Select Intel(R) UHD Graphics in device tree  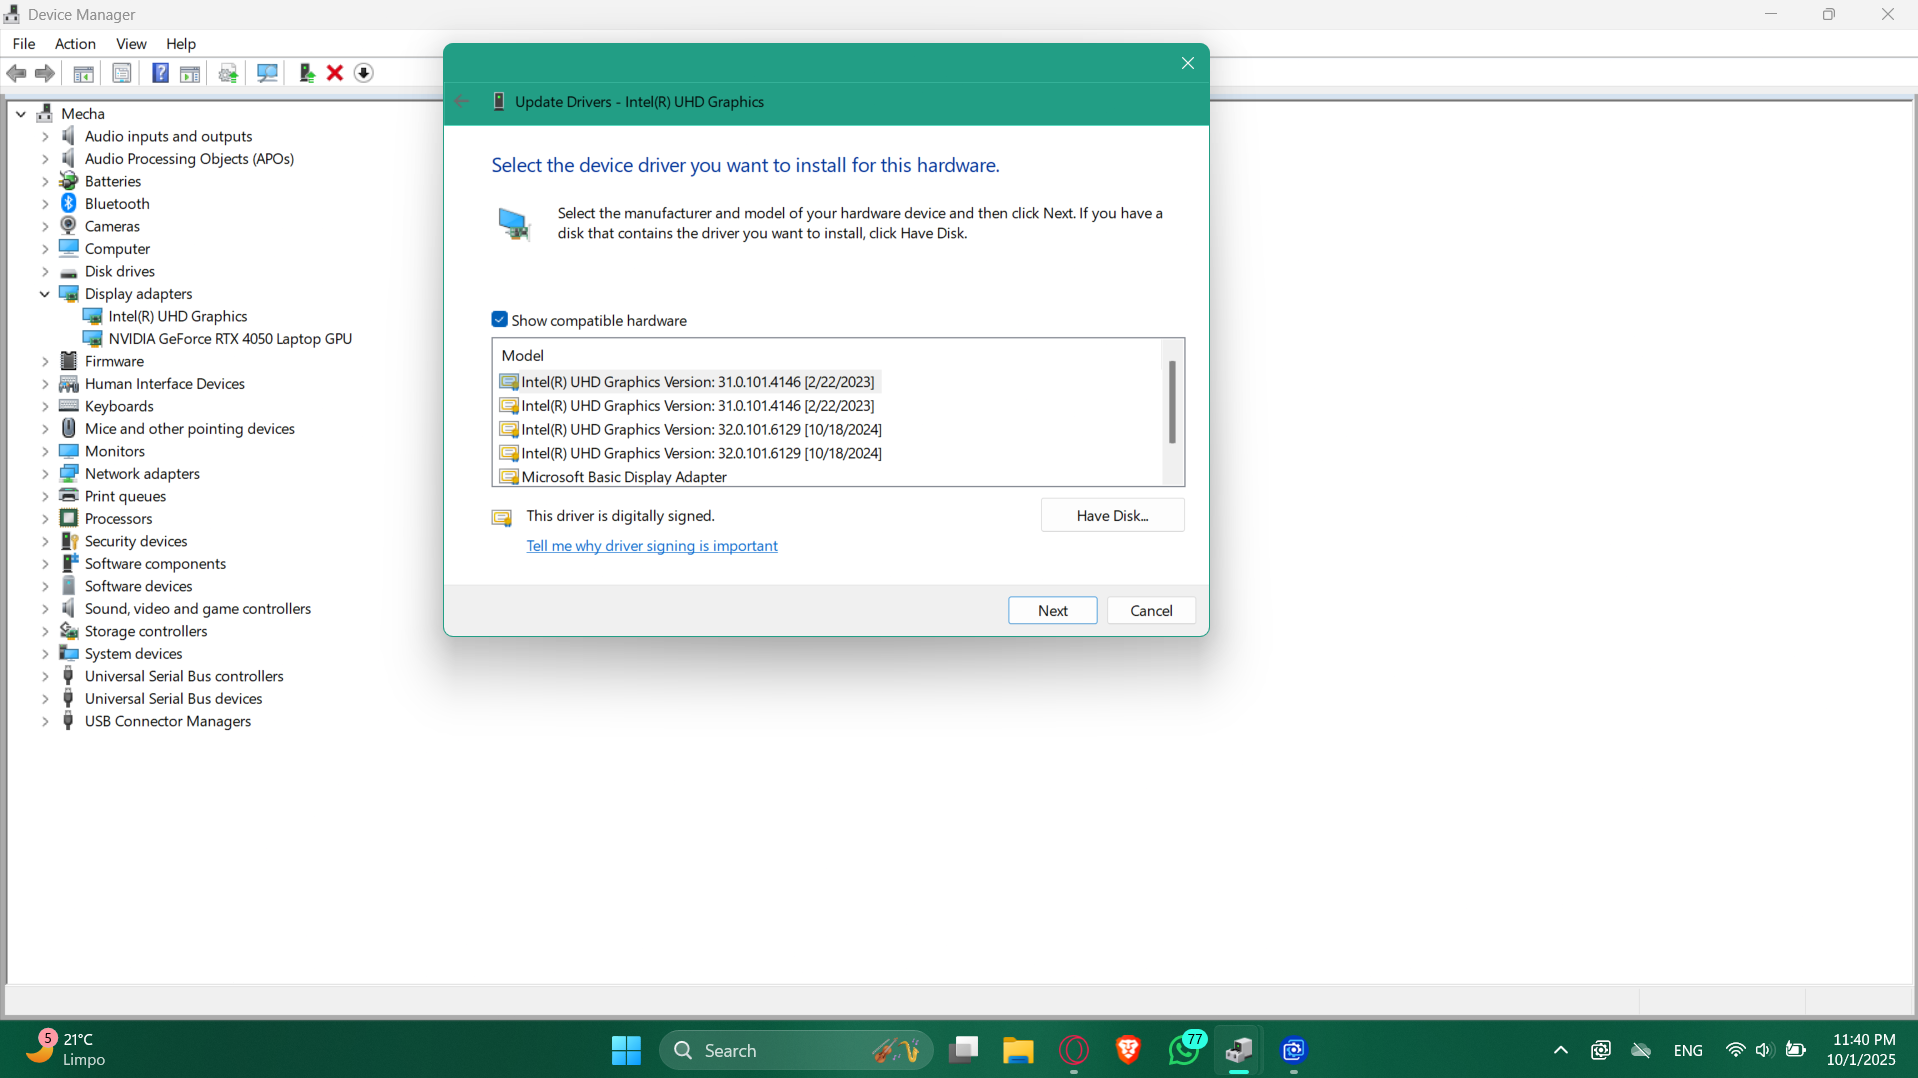[x=178, y=316]
